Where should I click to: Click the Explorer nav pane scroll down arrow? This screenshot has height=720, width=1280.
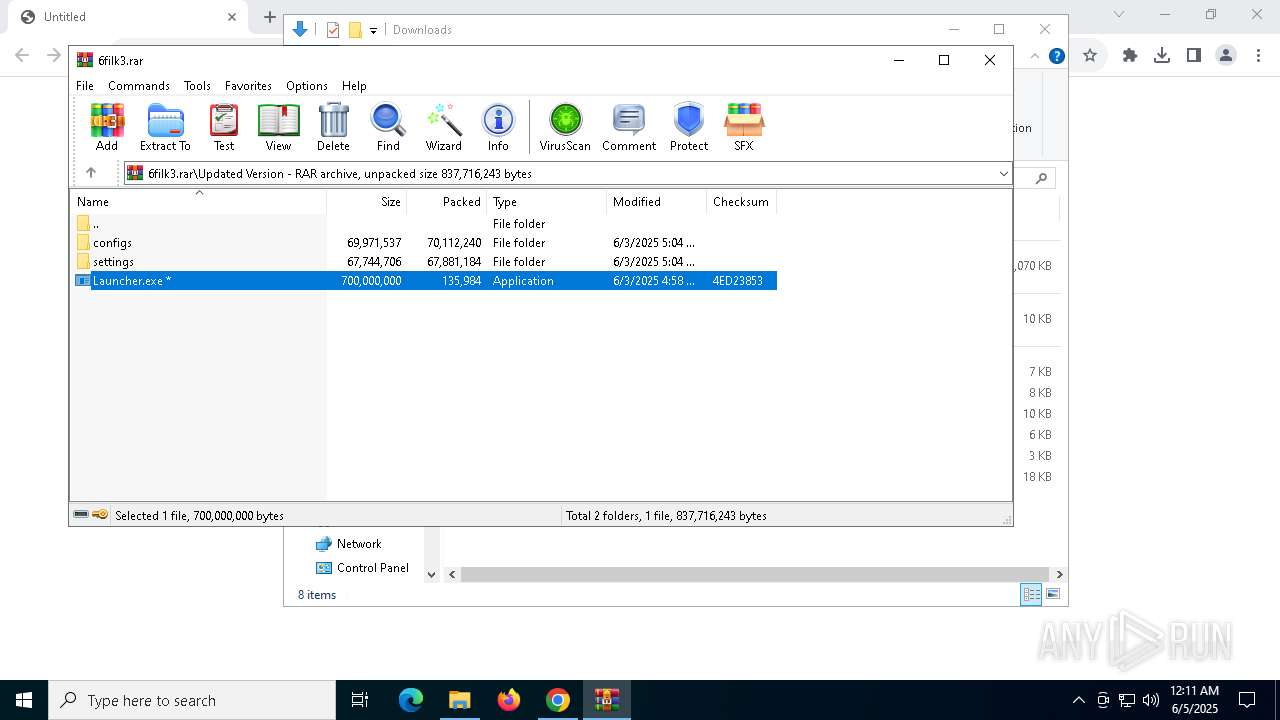432,574
